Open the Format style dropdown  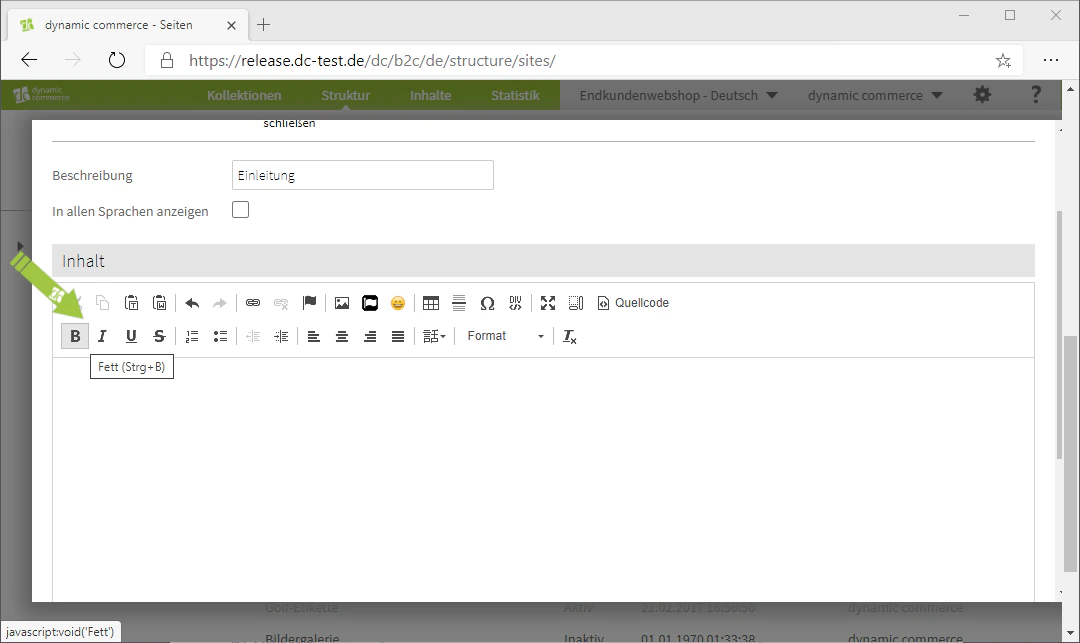click(505, 336)
